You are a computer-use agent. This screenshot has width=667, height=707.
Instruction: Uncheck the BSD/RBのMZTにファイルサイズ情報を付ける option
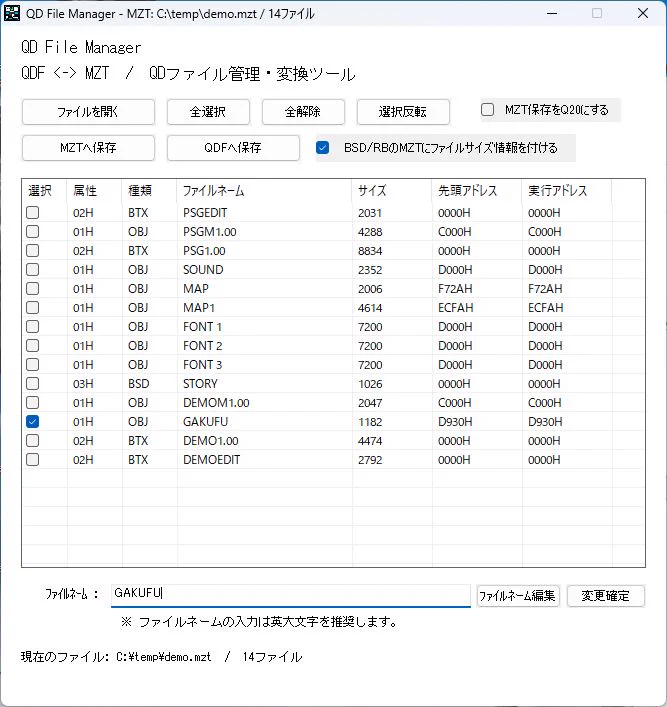coord(322,147)
